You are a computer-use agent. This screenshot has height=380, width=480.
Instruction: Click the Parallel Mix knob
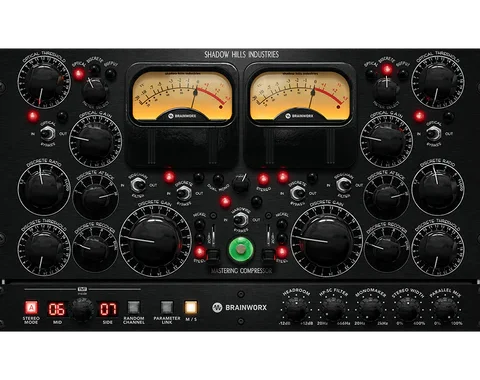445,309
